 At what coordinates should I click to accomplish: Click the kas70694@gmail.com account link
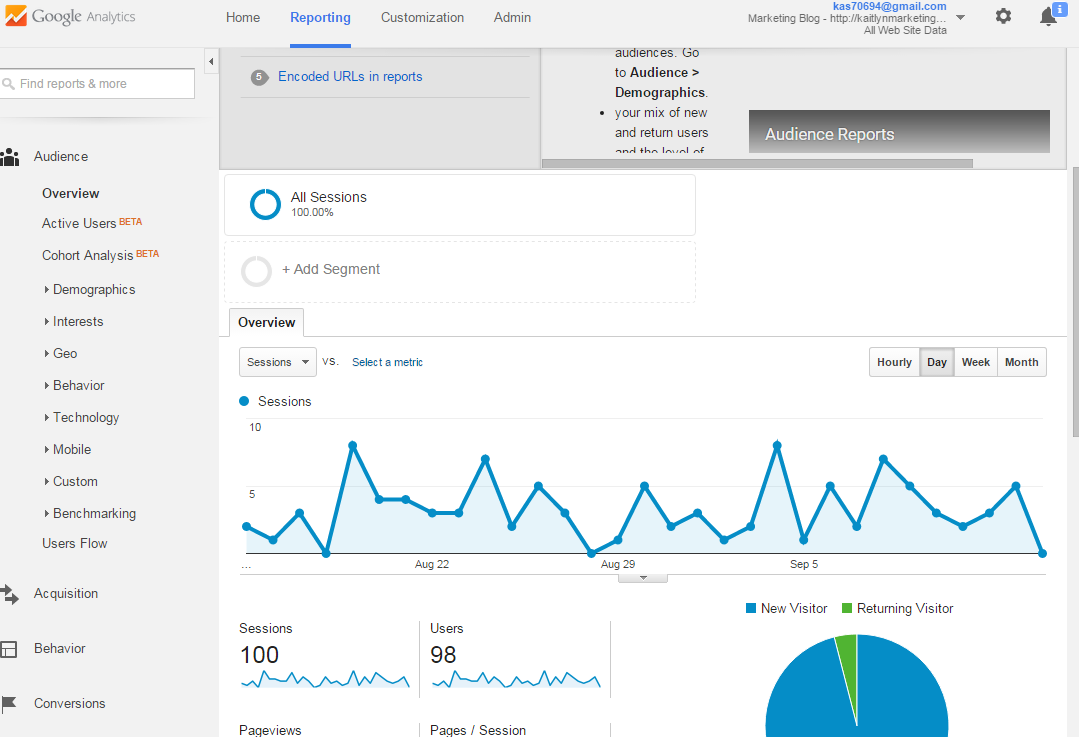[x=889, y=6]
